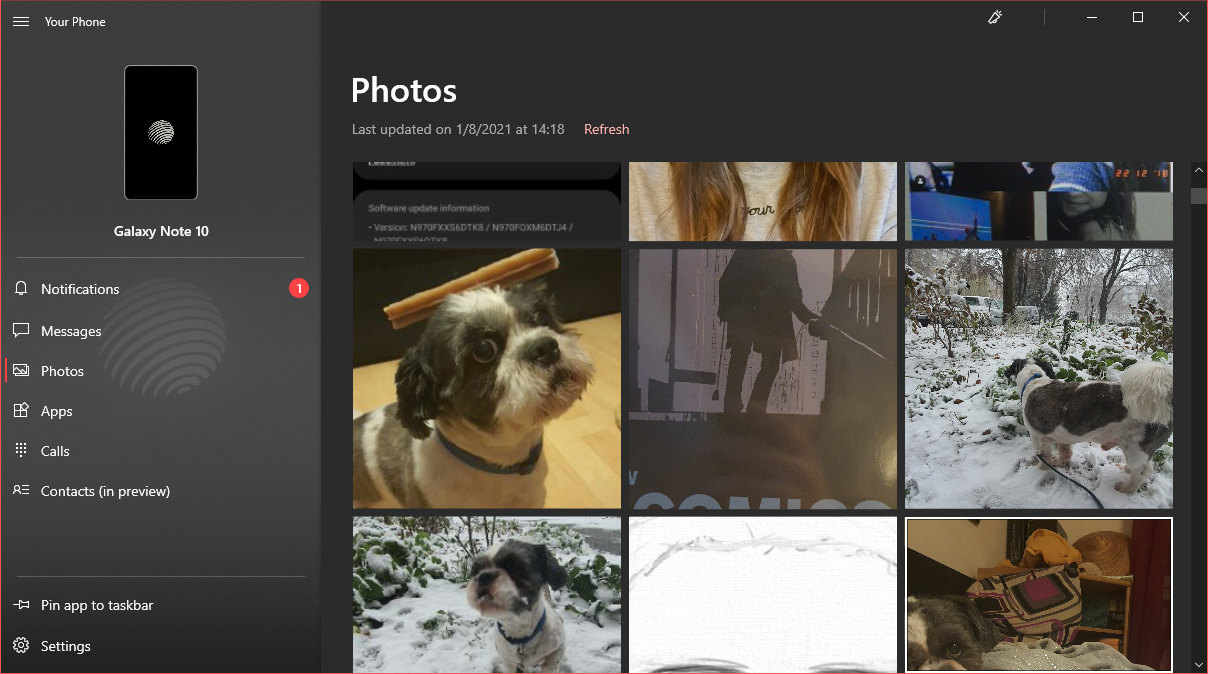
Task: Click the Apps grid icon
Action: pyautogui.click(x=21, y=411)
